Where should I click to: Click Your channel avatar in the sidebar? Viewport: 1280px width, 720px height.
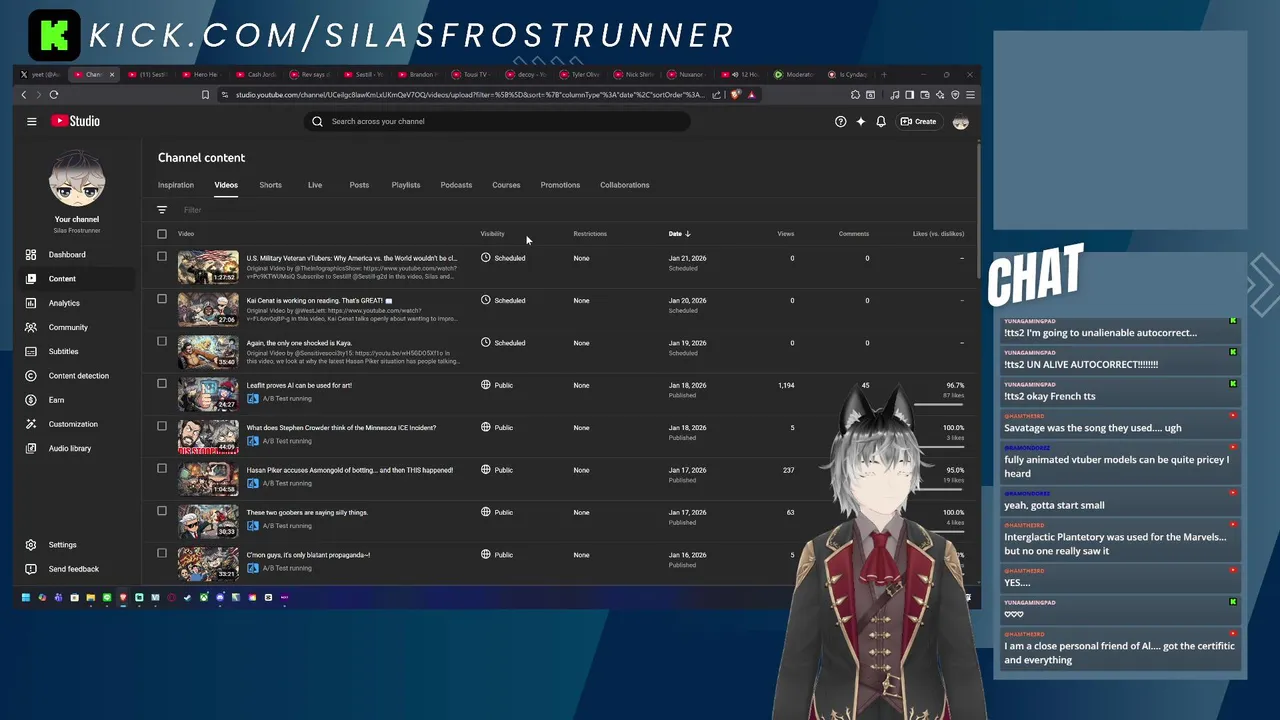pyautogui.click(x=77, y=179)
